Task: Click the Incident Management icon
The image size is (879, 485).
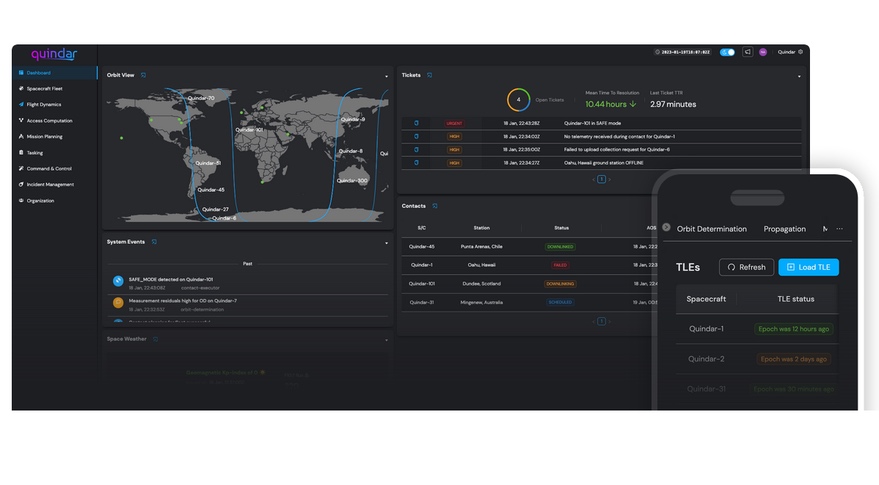Action: (x=21, y=184)
